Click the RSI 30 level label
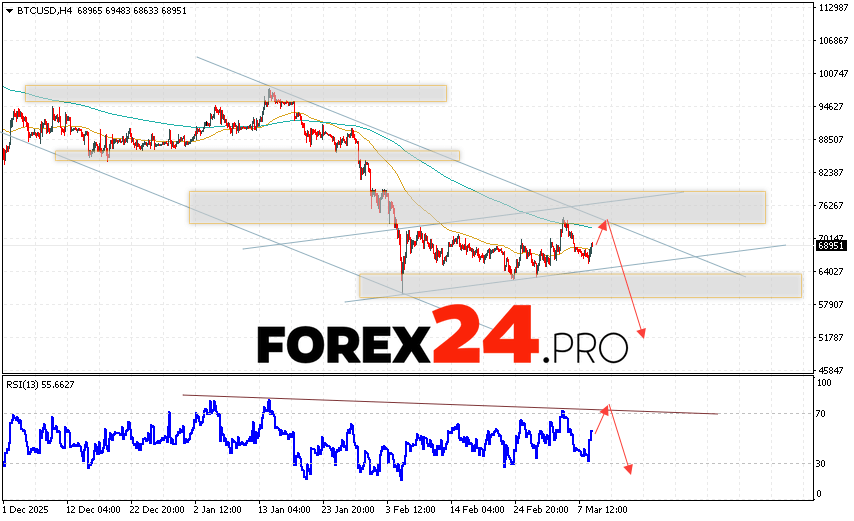Screen dimensions: 854x521 tap(824, 463)
